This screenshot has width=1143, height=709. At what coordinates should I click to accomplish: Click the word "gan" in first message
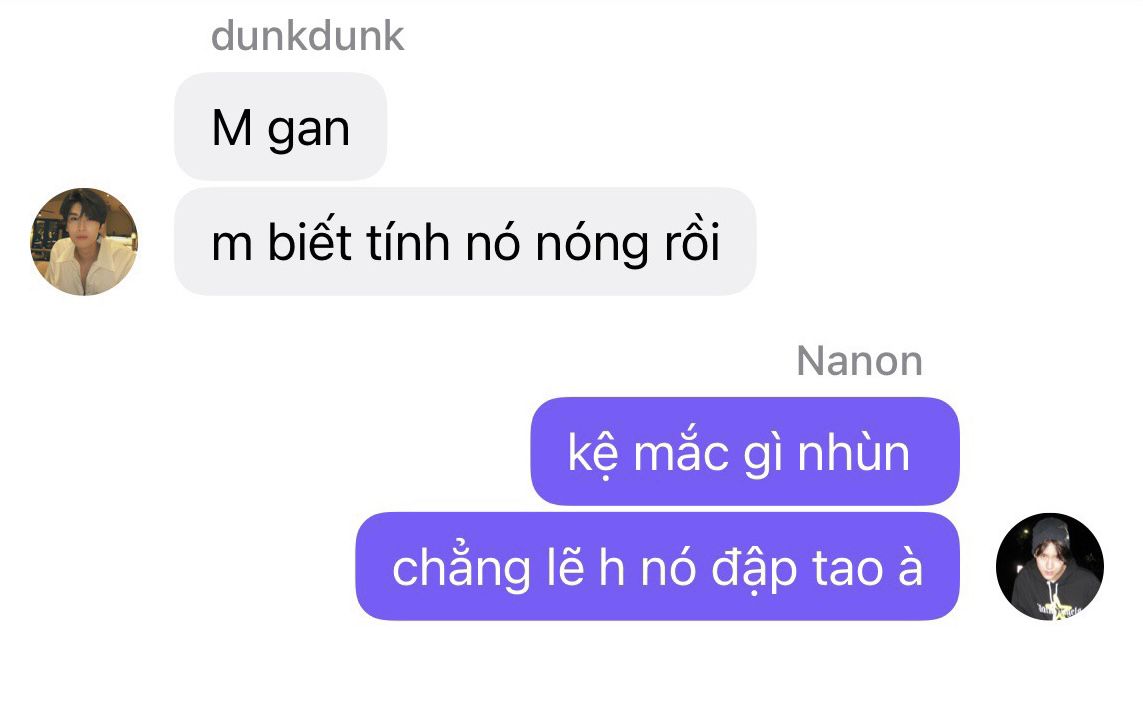coord(308,131)
